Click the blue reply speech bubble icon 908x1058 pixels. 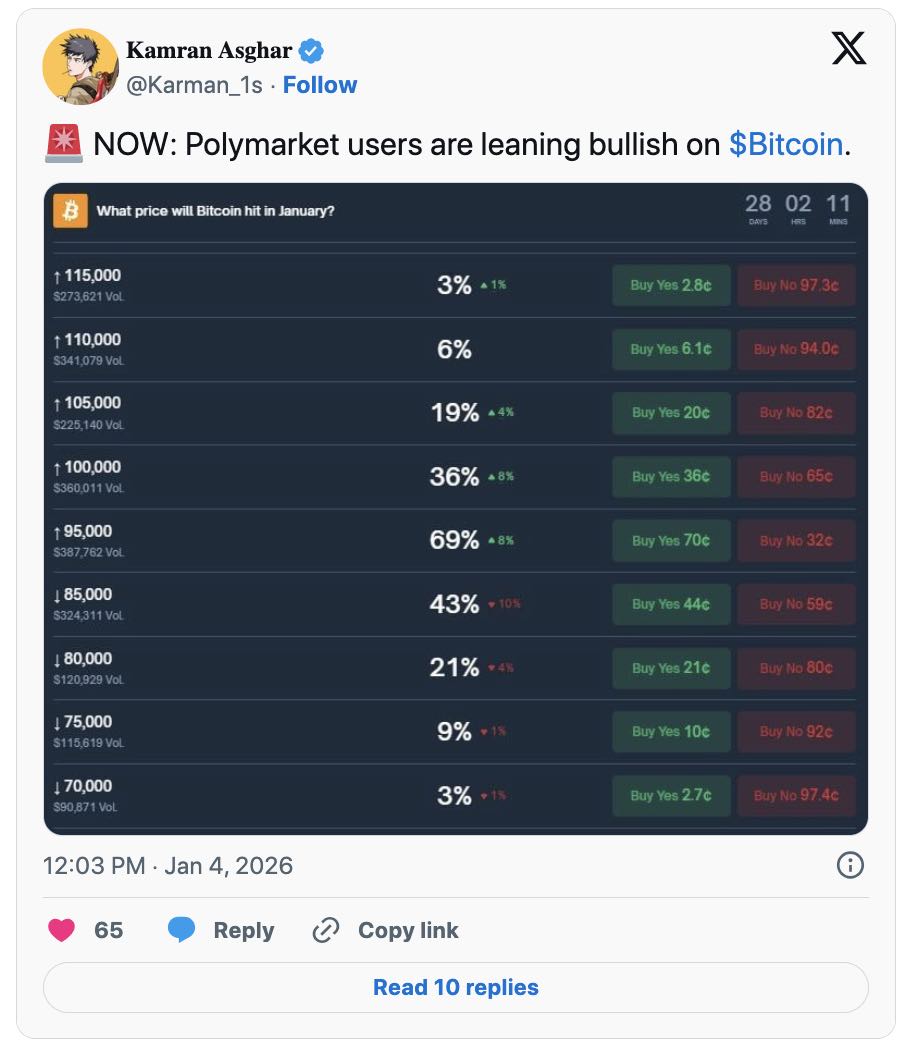(180, 930)
